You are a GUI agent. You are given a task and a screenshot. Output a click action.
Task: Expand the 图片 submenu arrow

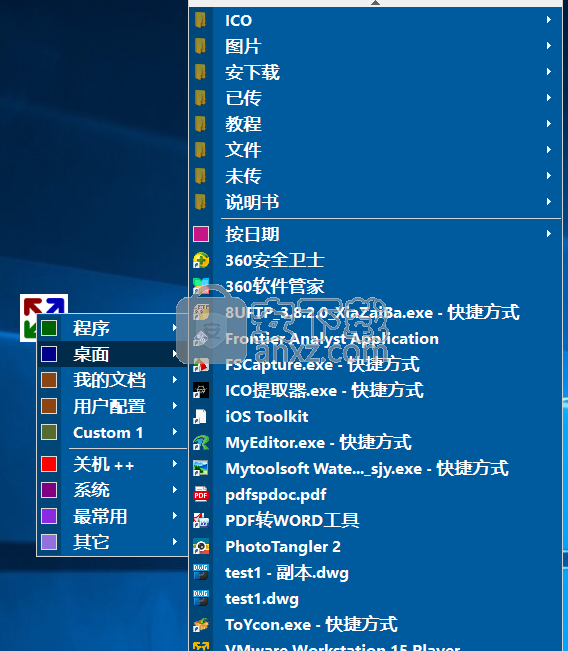(548, 46)
